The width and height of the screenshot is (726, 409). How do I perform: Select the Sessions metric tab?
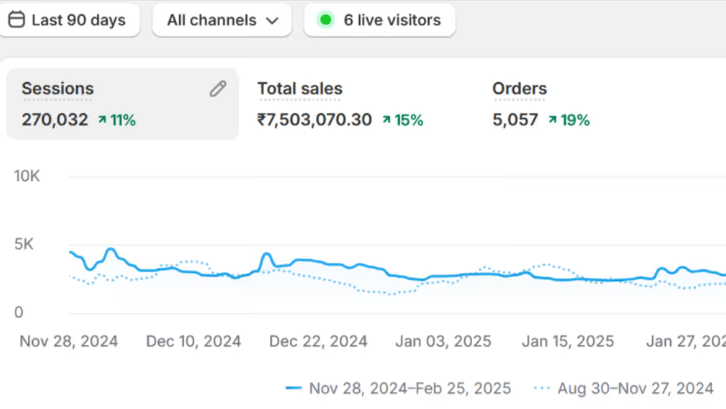pos(57,89)
